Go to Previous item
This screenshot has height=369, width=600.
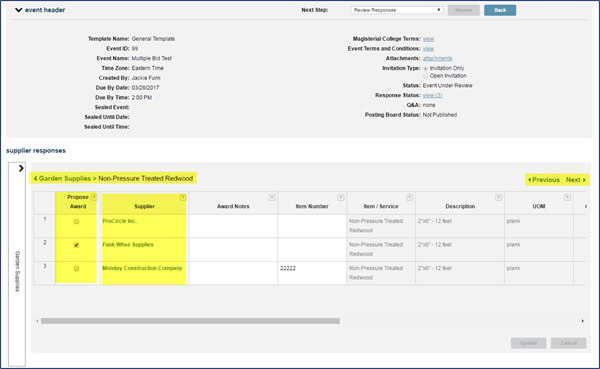[544, 180]
